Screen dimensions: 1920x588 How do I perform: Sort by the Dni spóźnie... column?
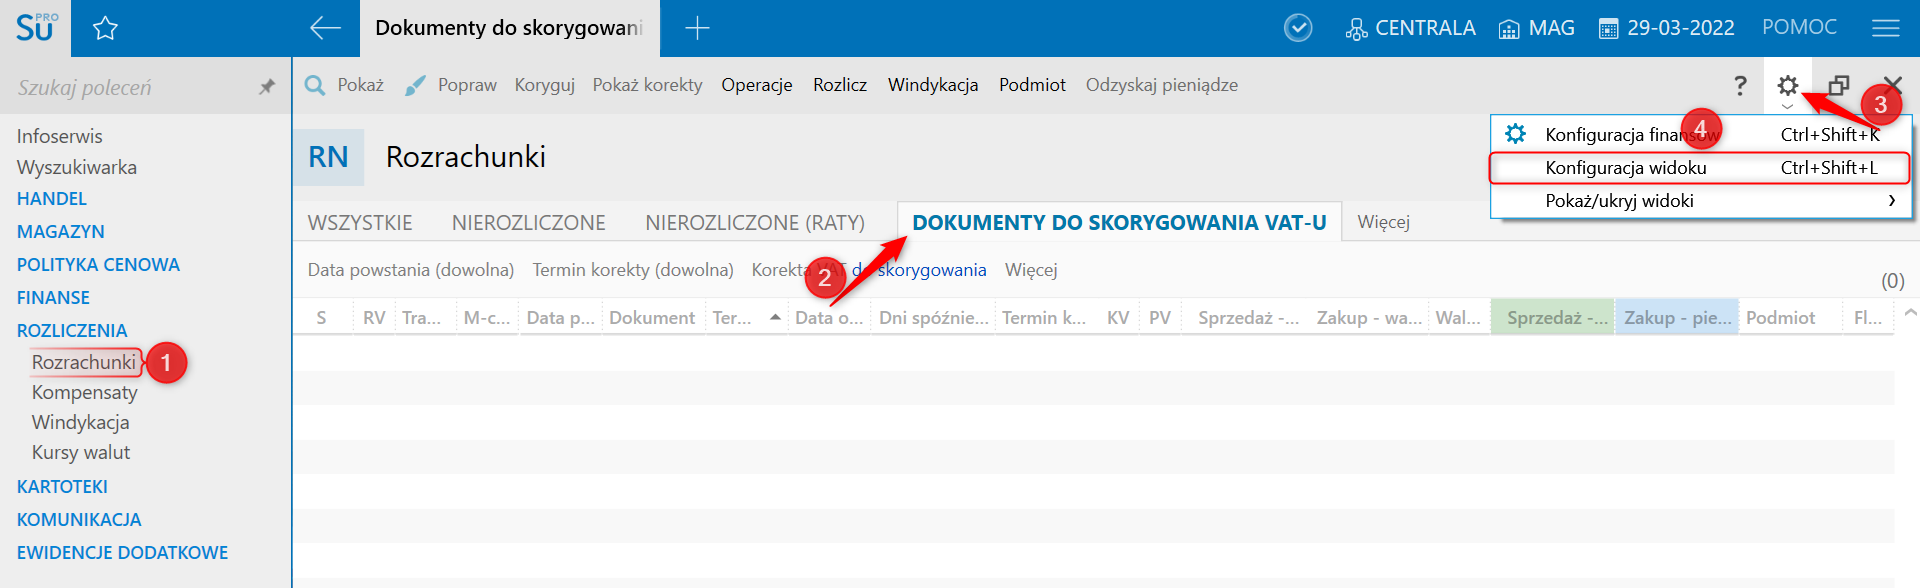(934, 318)
